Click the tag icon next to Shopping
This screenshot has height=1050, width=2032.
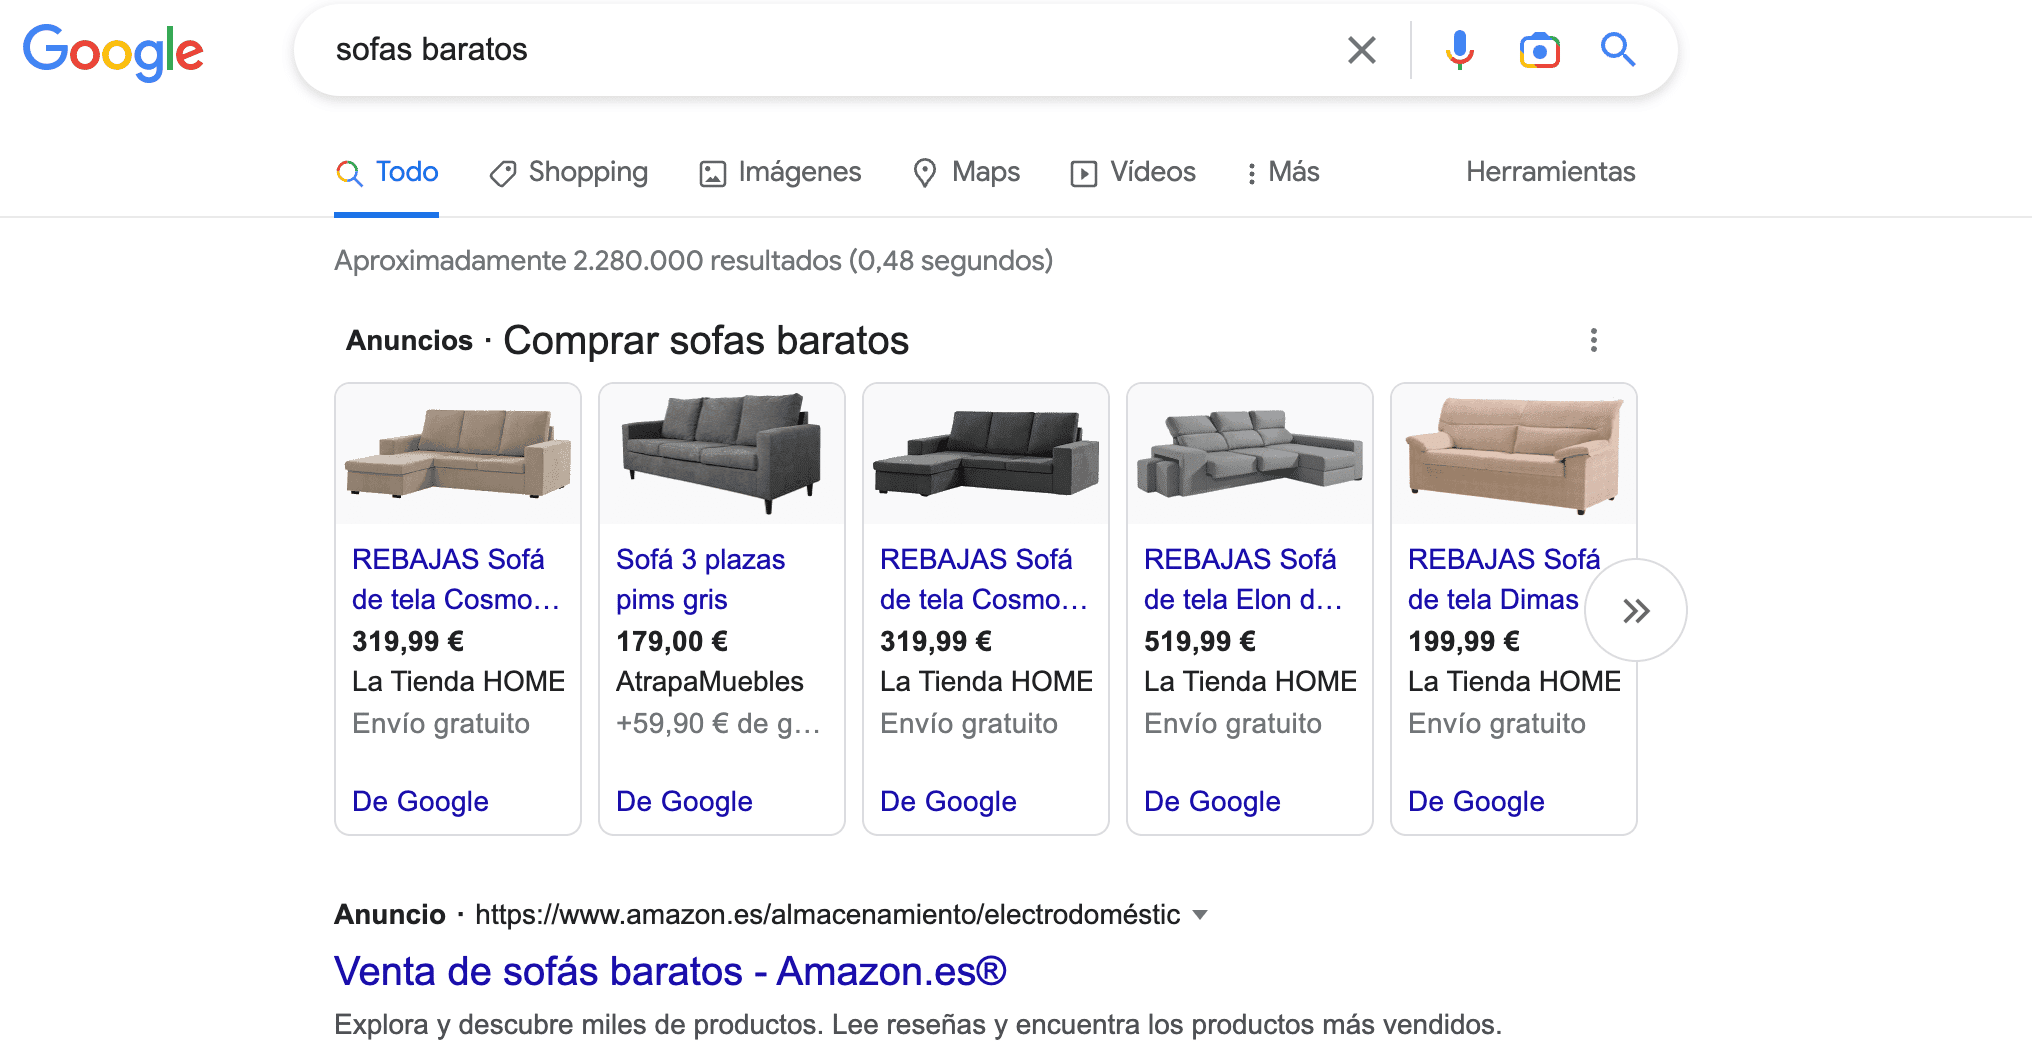pos(503,172)
